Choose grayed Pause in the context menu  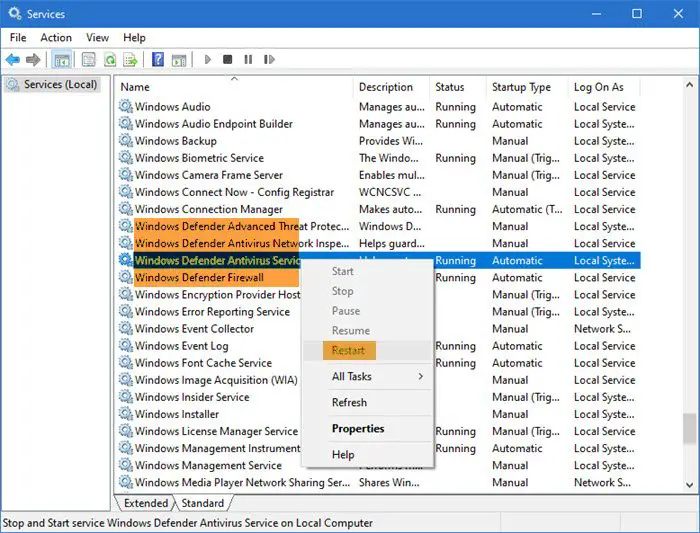(368, 311)
